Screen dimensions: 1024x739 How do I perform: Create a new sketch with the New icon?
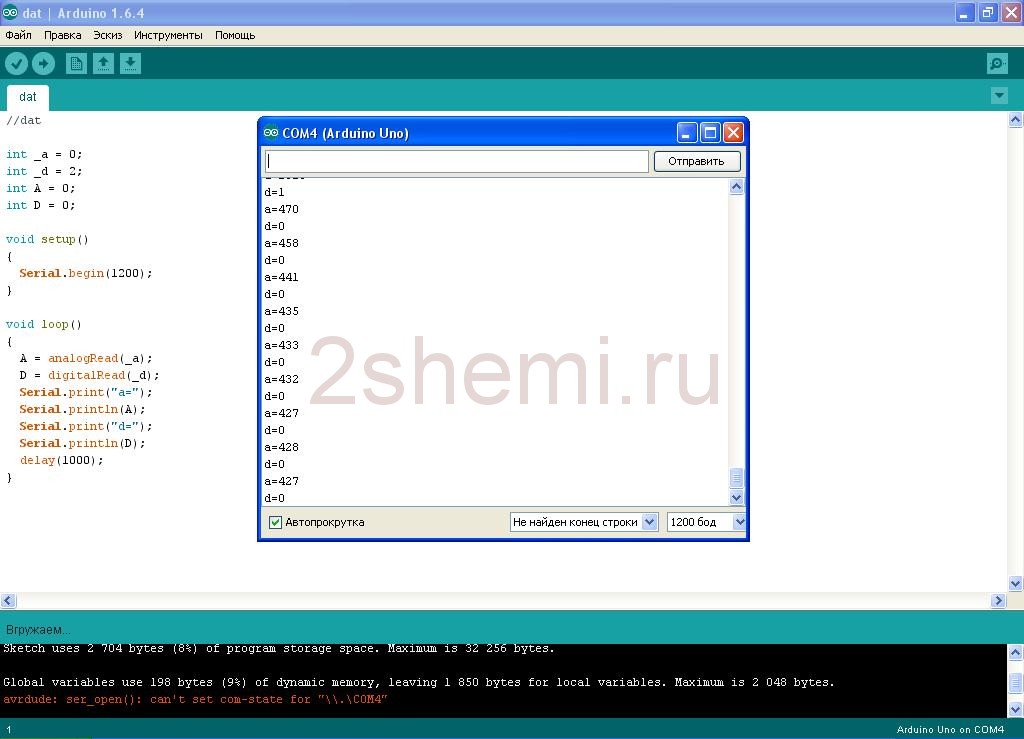[76, 63]
